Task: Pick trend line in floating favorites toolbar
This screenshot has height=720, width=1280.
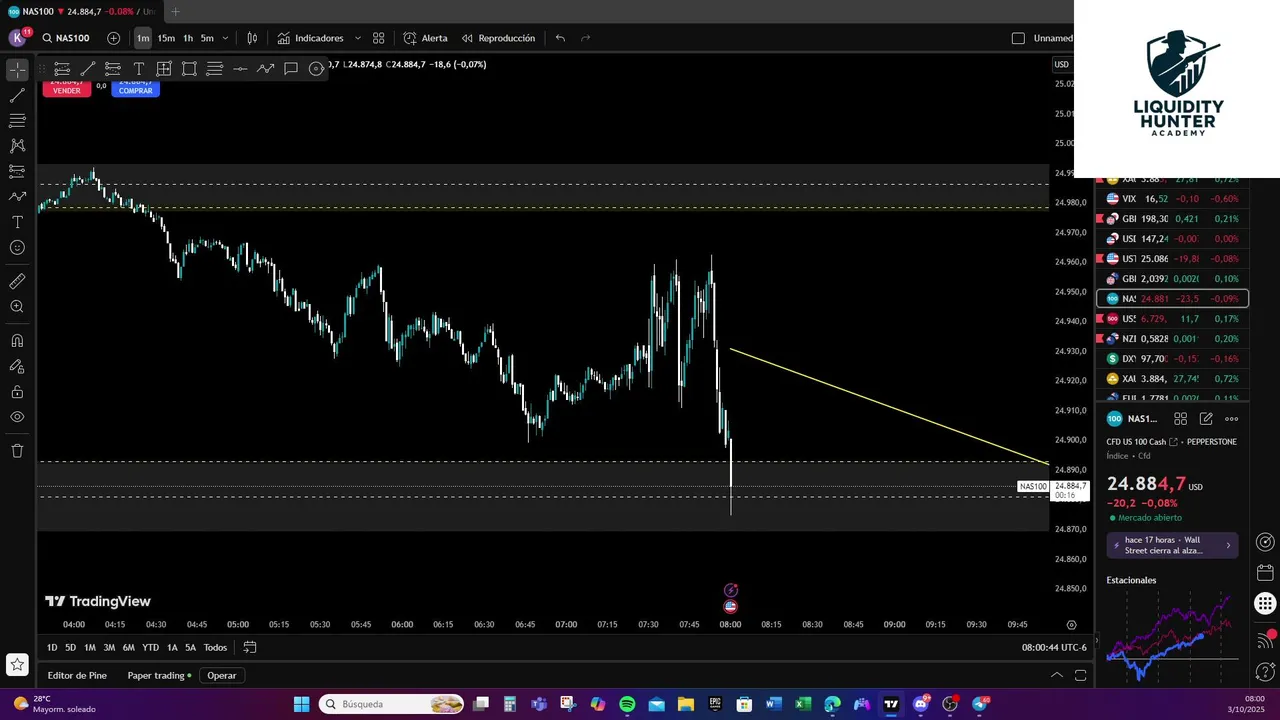Action: coord(87,68)
